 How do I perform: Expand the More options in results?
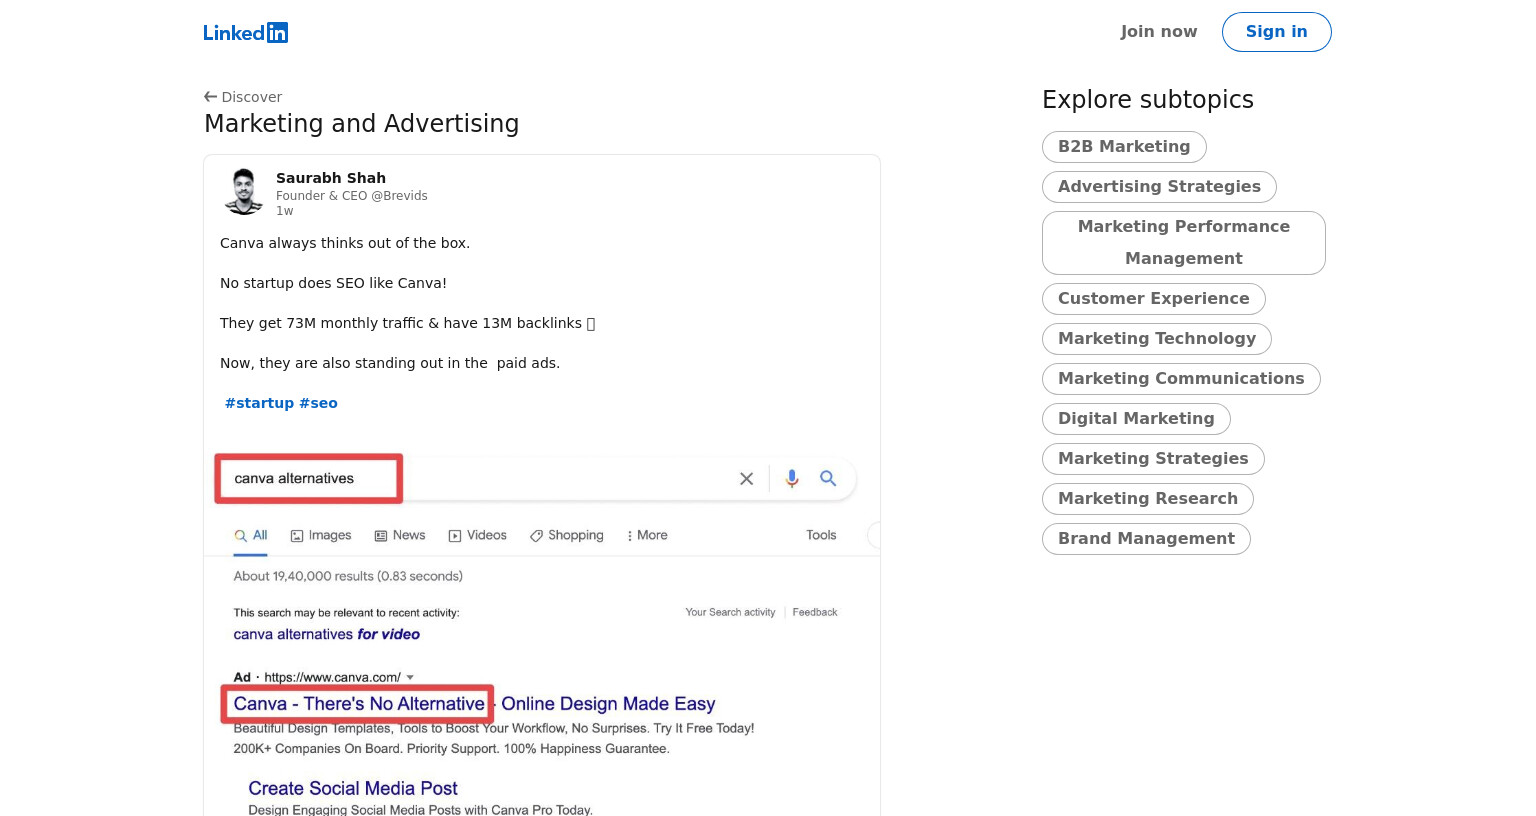[647, 536]
